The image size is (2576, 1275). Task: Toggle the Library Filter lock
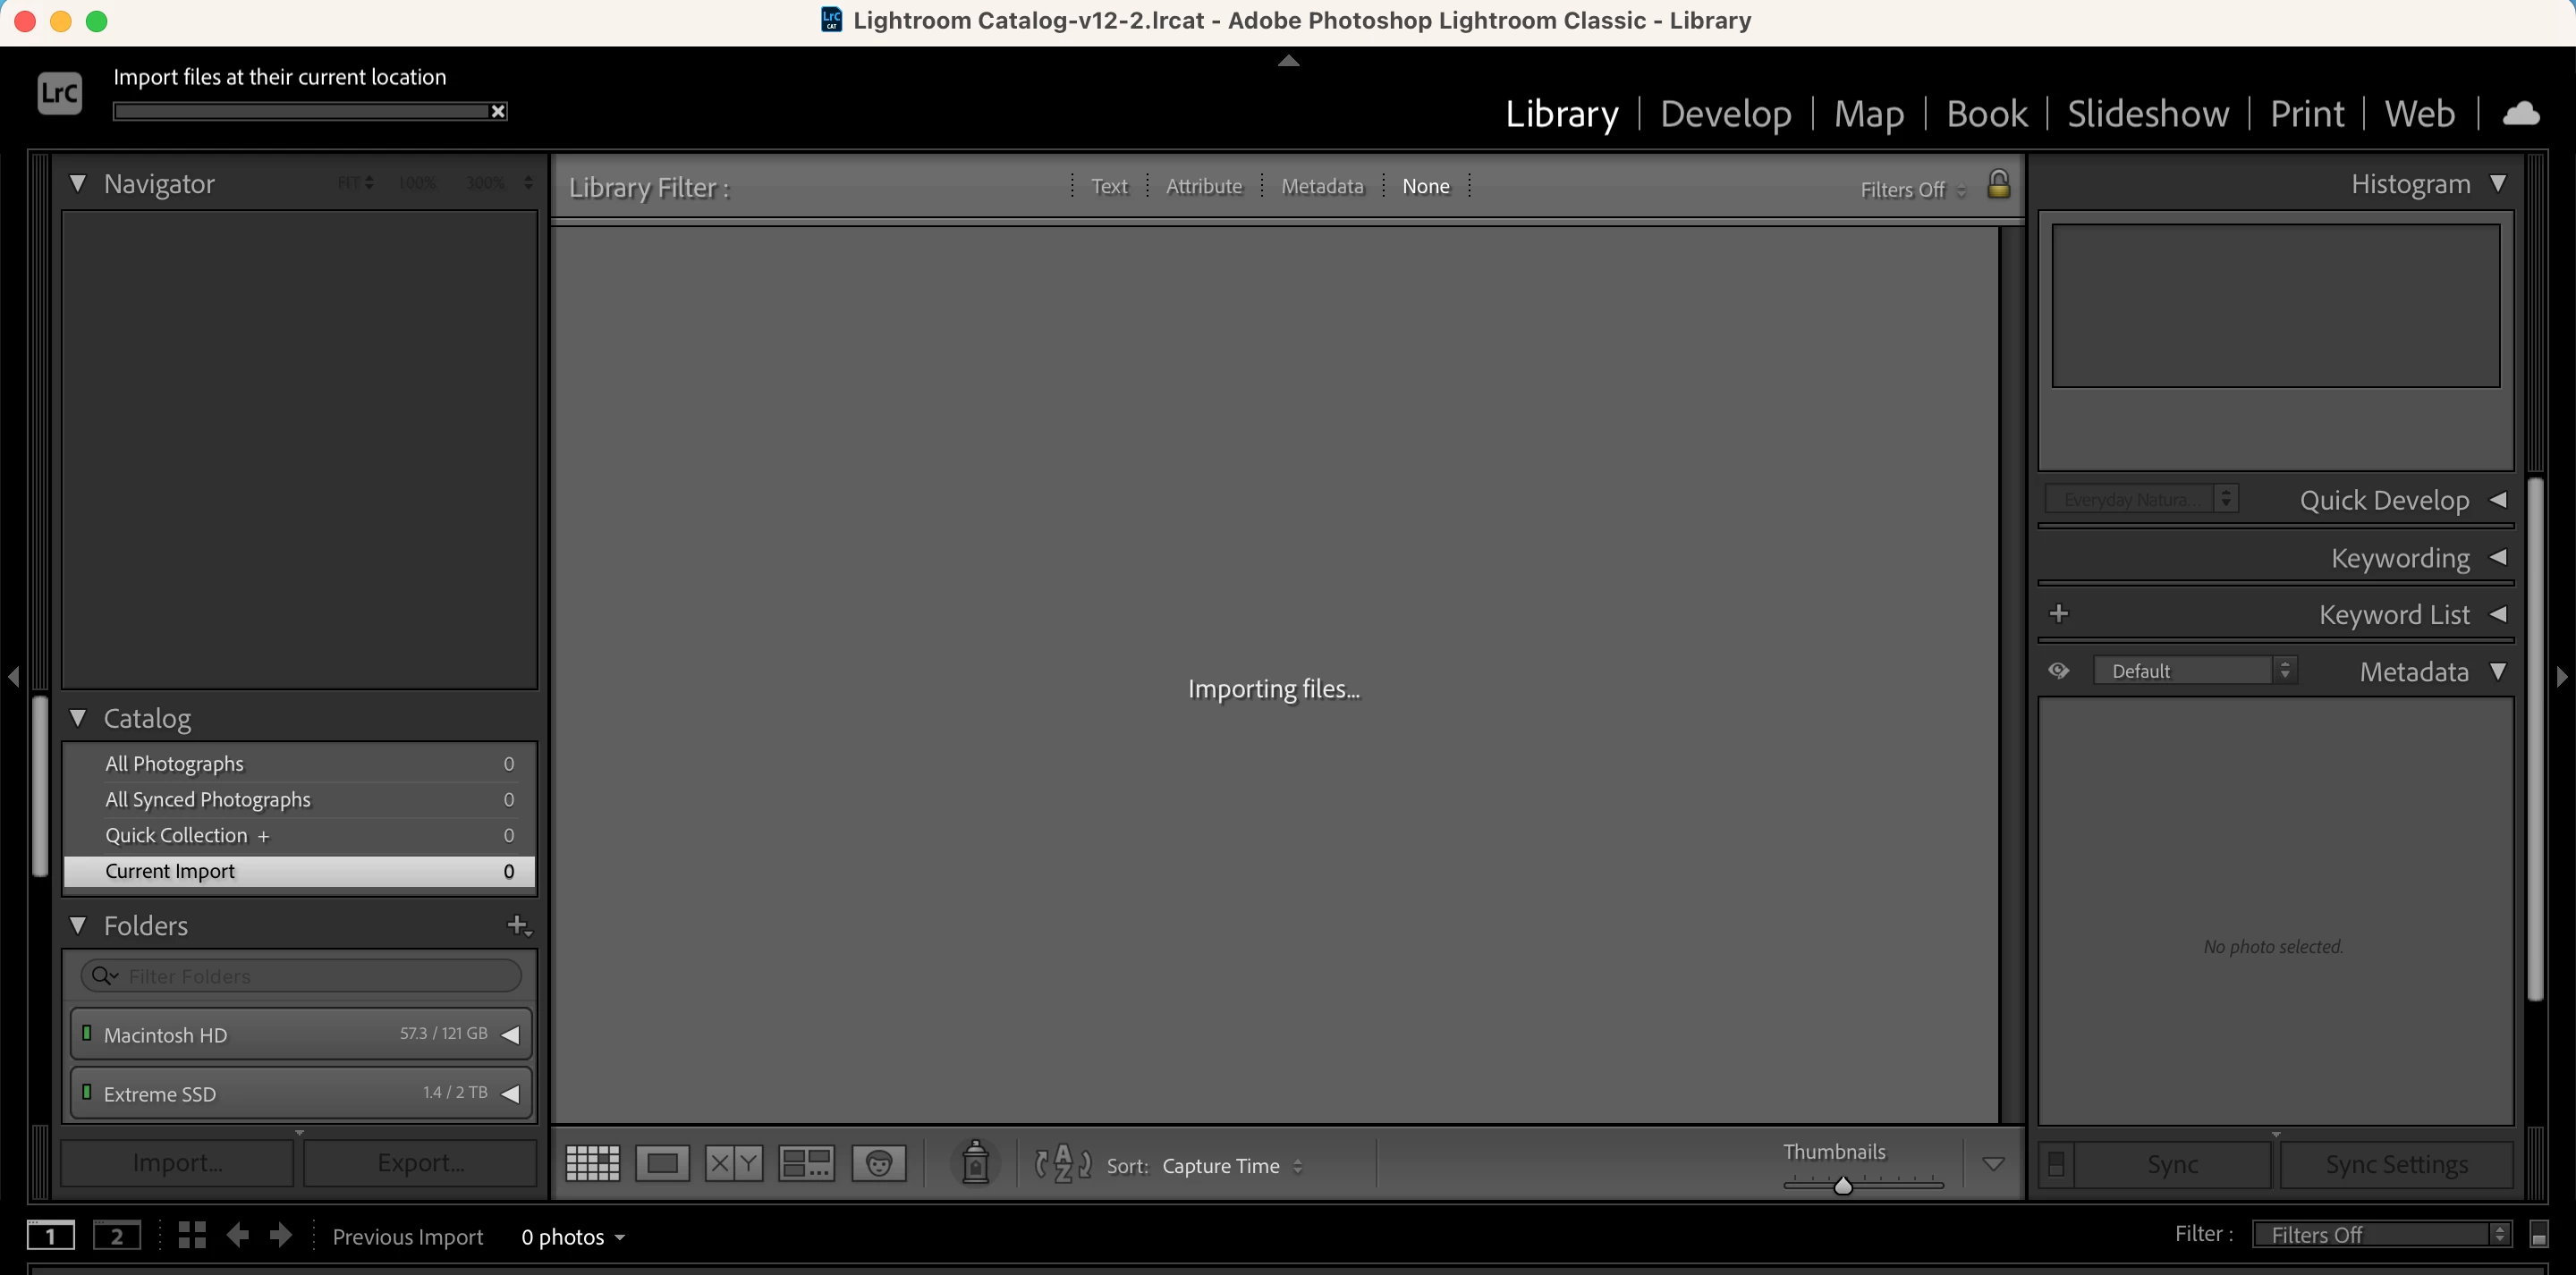(1998, 185)
